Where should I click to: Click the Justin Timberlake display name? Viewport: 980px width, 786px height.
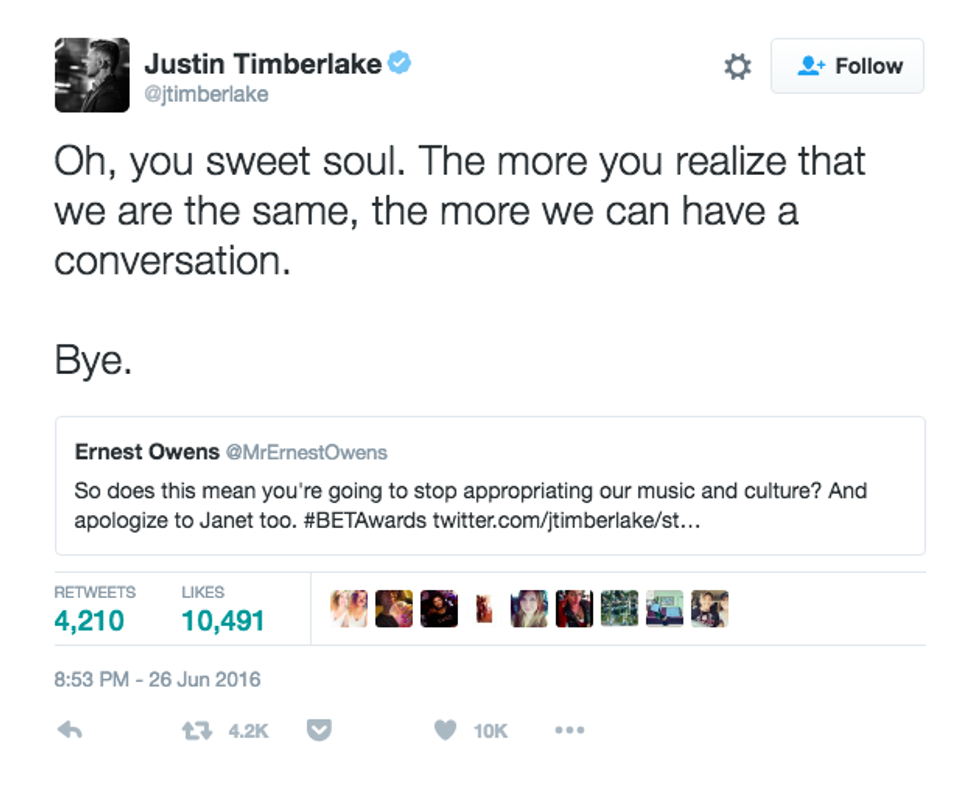click(x=262, y=64)
